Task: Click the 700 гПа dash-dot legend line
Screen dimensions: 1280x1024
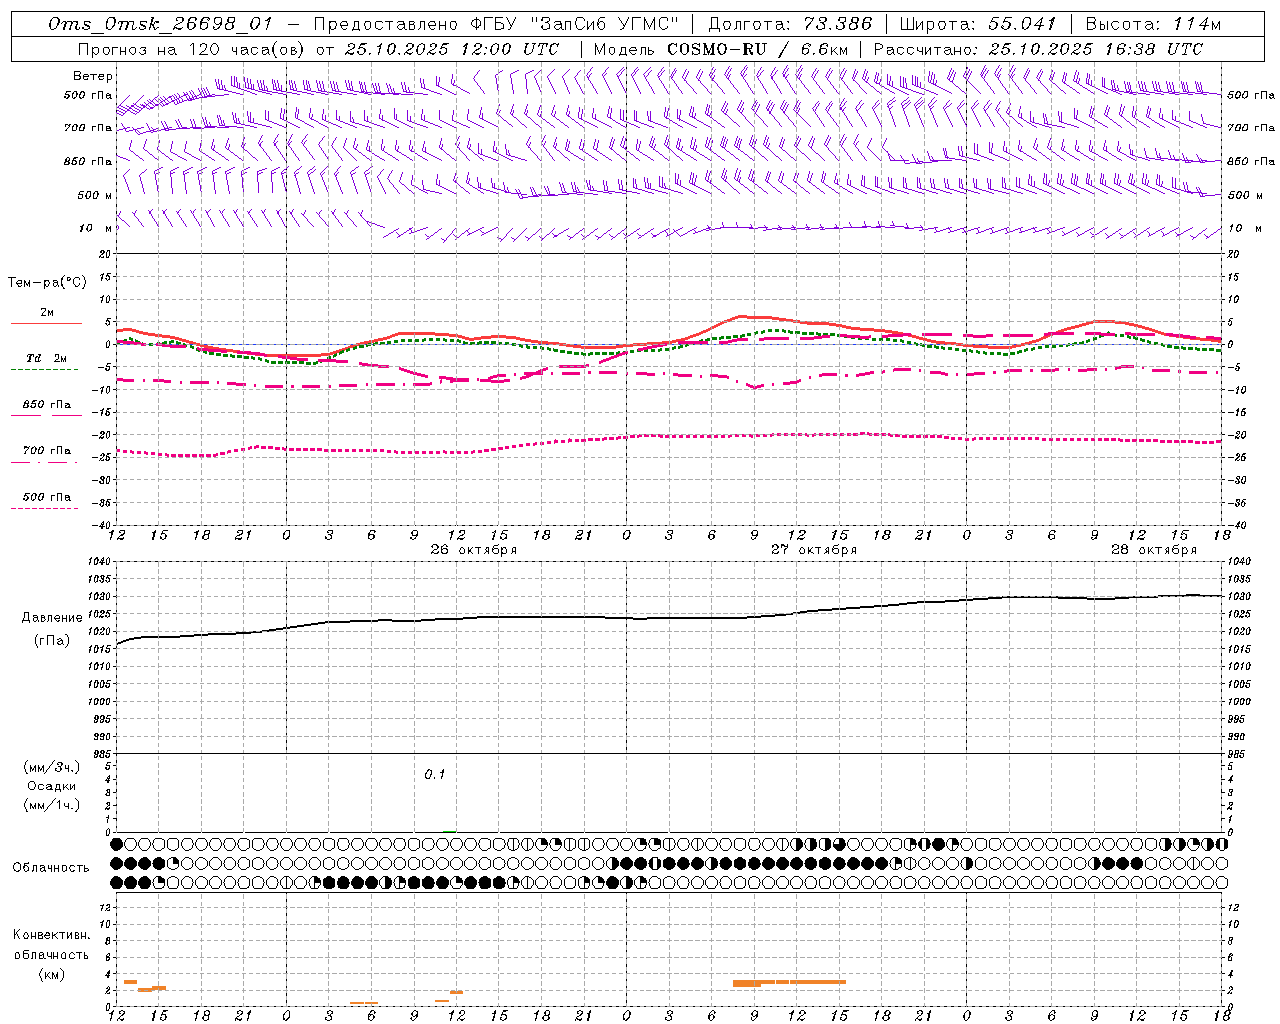Action: point(44,461)
